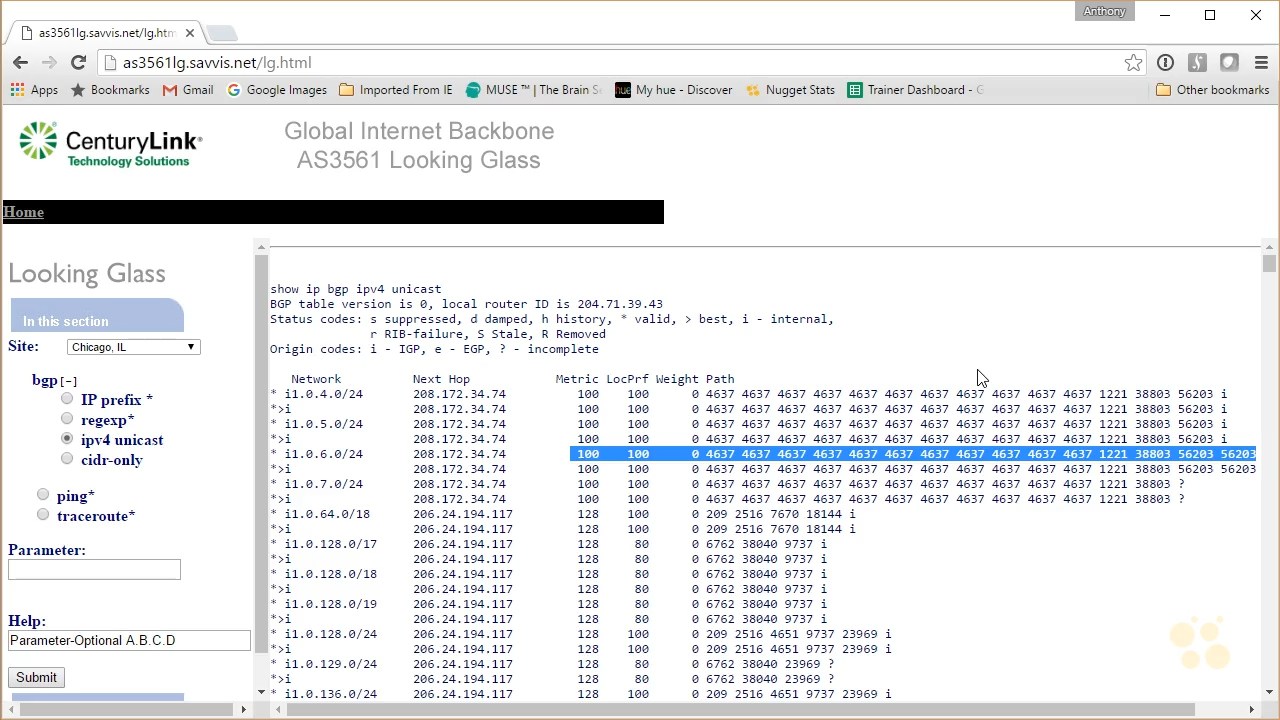
Task: Click the CenturyLink logo
Action: (x=110, y=144)
